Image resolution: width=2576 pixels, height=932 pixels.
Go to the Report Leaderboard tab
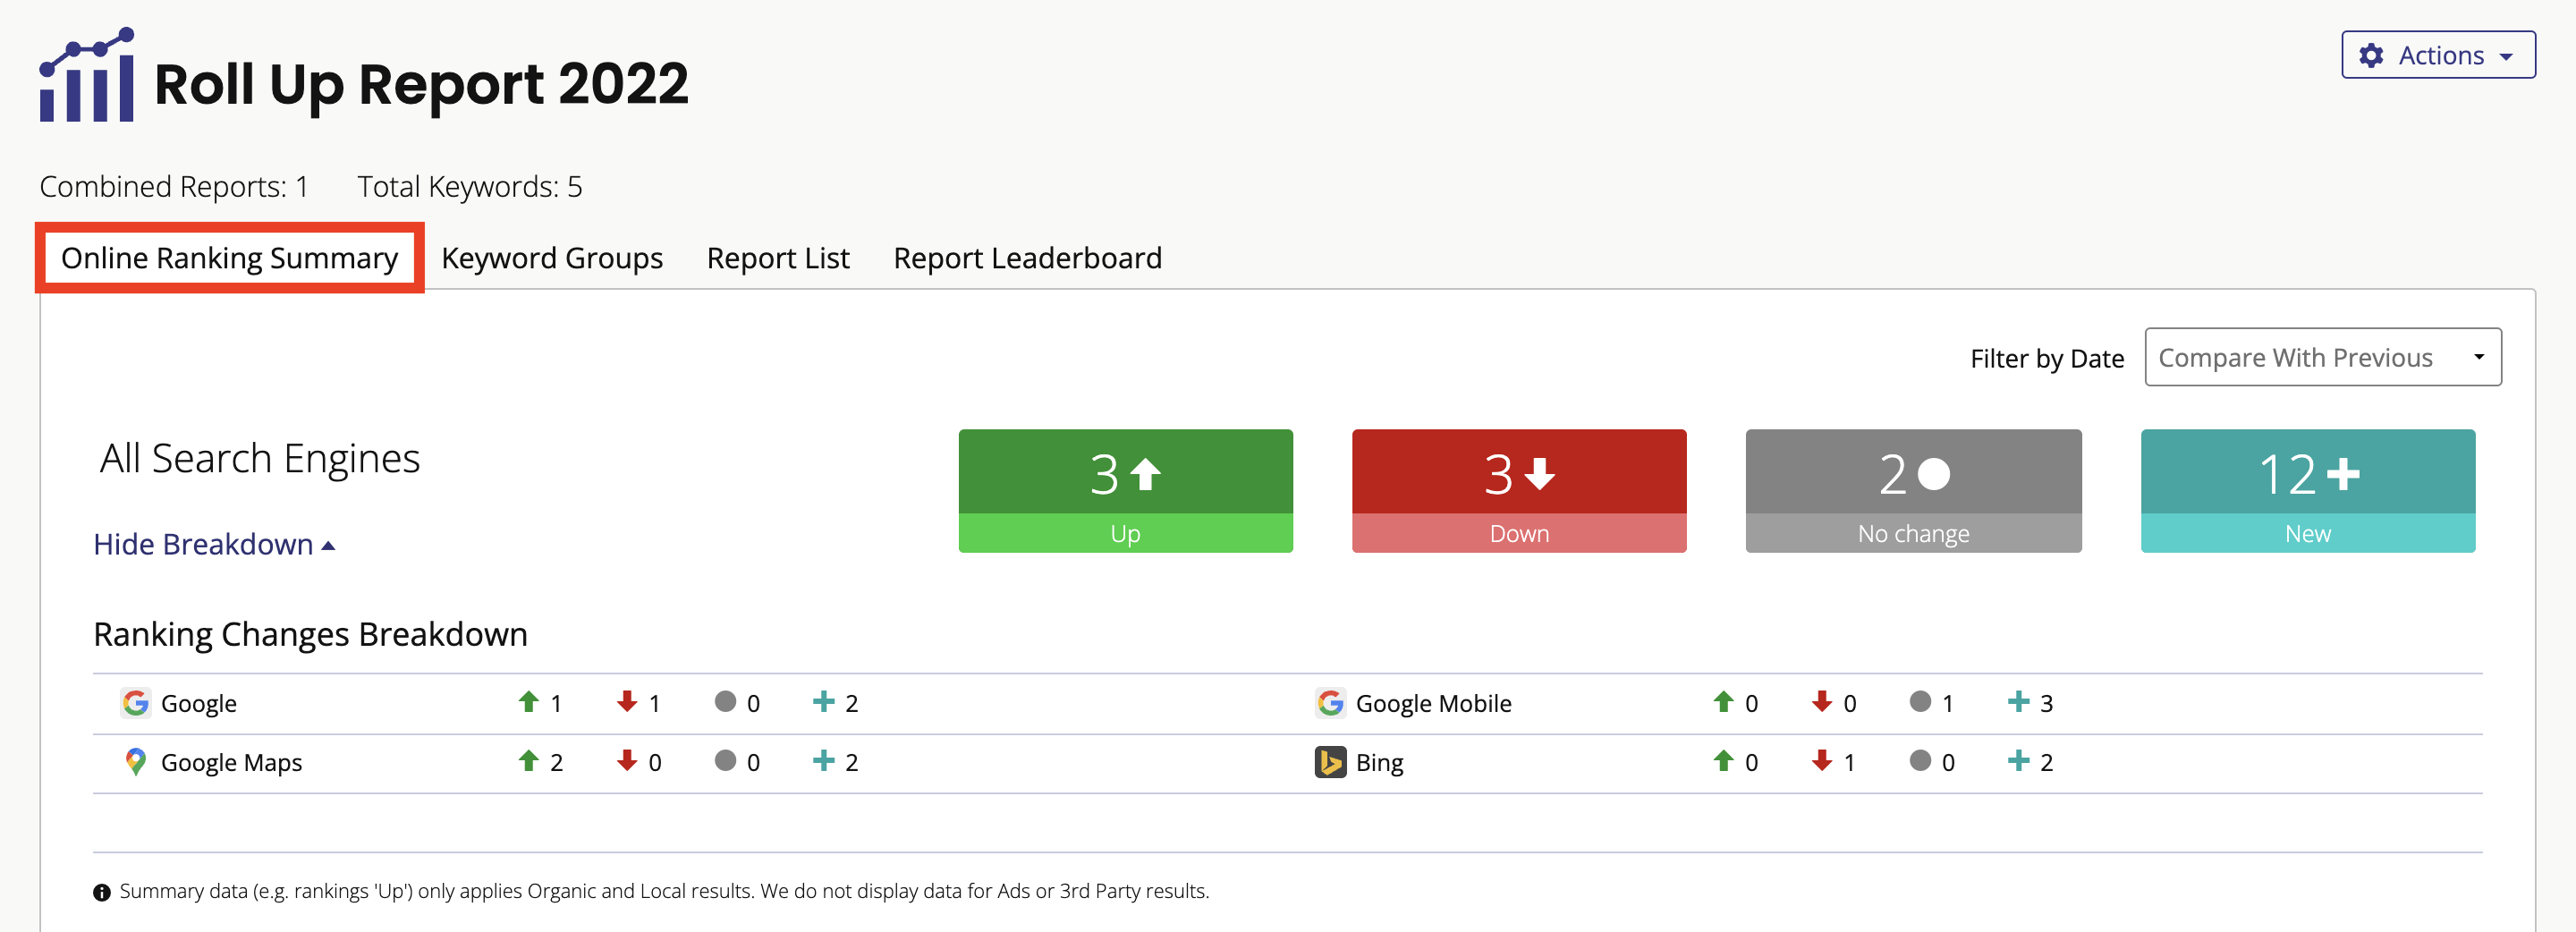click(1027, 258)
